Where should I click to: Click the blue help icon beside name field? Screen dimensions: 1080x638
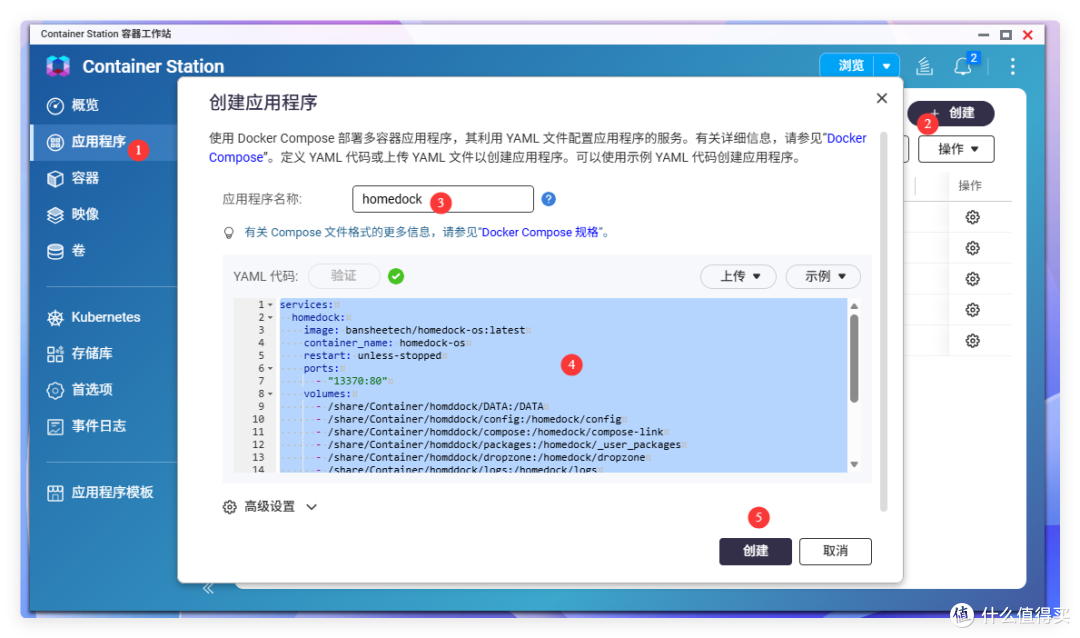(x=548, y=199)
